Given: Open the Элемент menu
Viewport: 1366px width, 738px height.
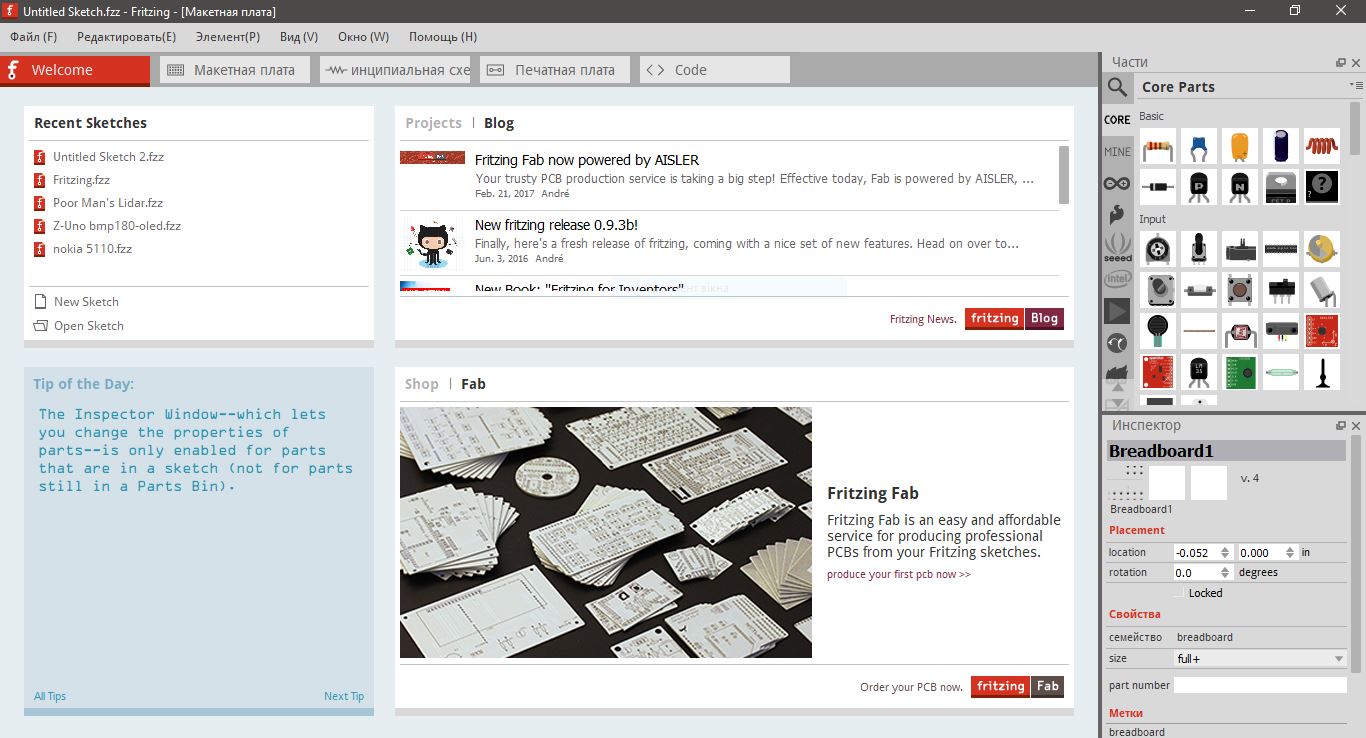Looking at the screenshot, I should (228, 37).
